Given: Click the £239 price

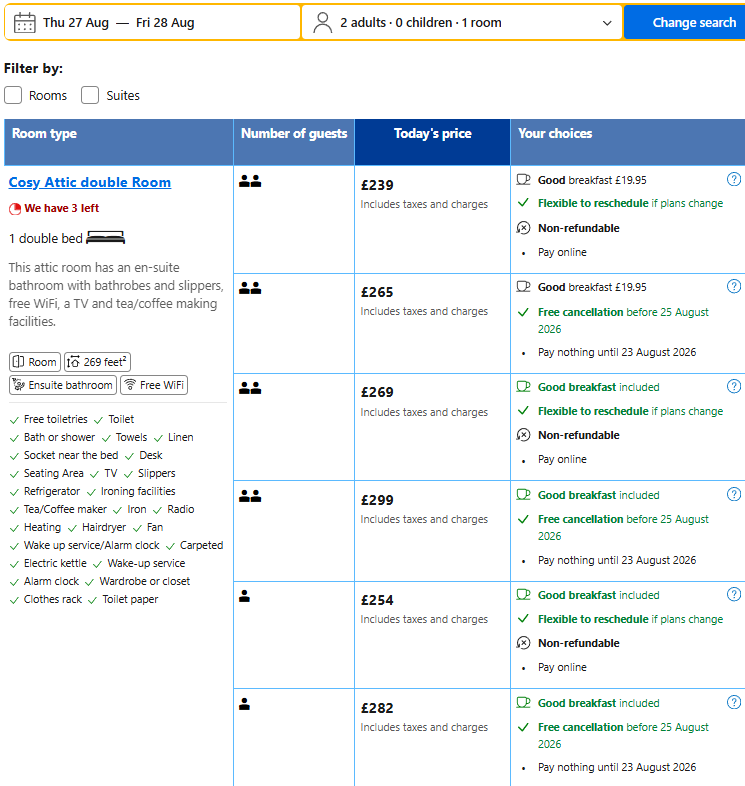Looking at the screenshot, I should click(x=377, y=185).
